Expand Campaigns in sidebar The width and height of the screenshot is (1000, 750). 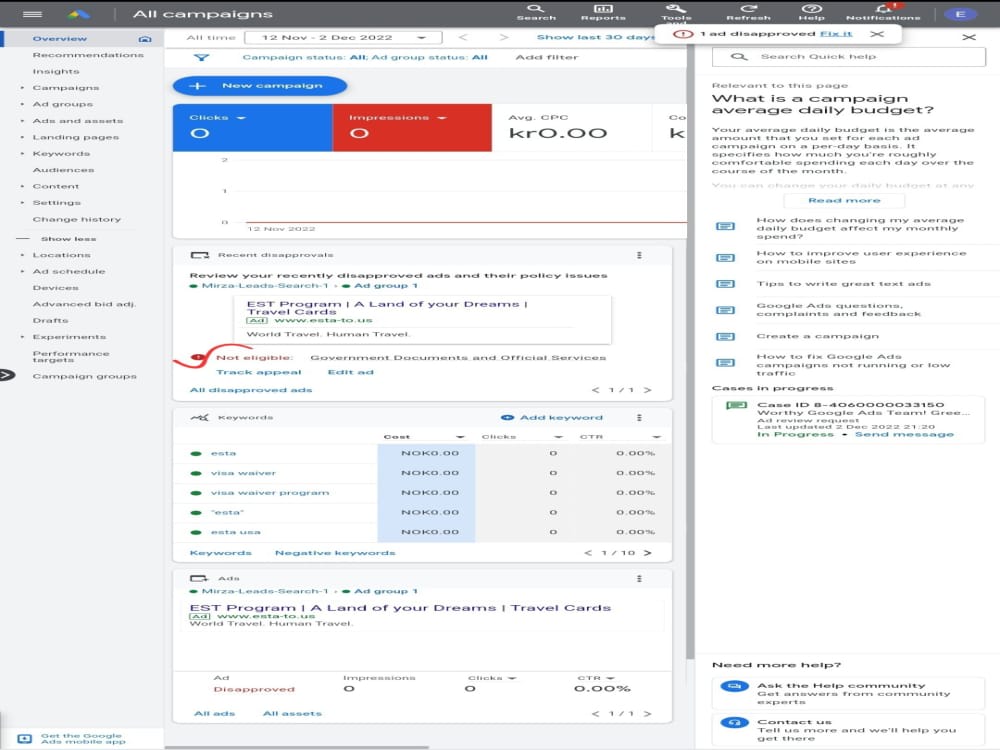click(22, 88)
